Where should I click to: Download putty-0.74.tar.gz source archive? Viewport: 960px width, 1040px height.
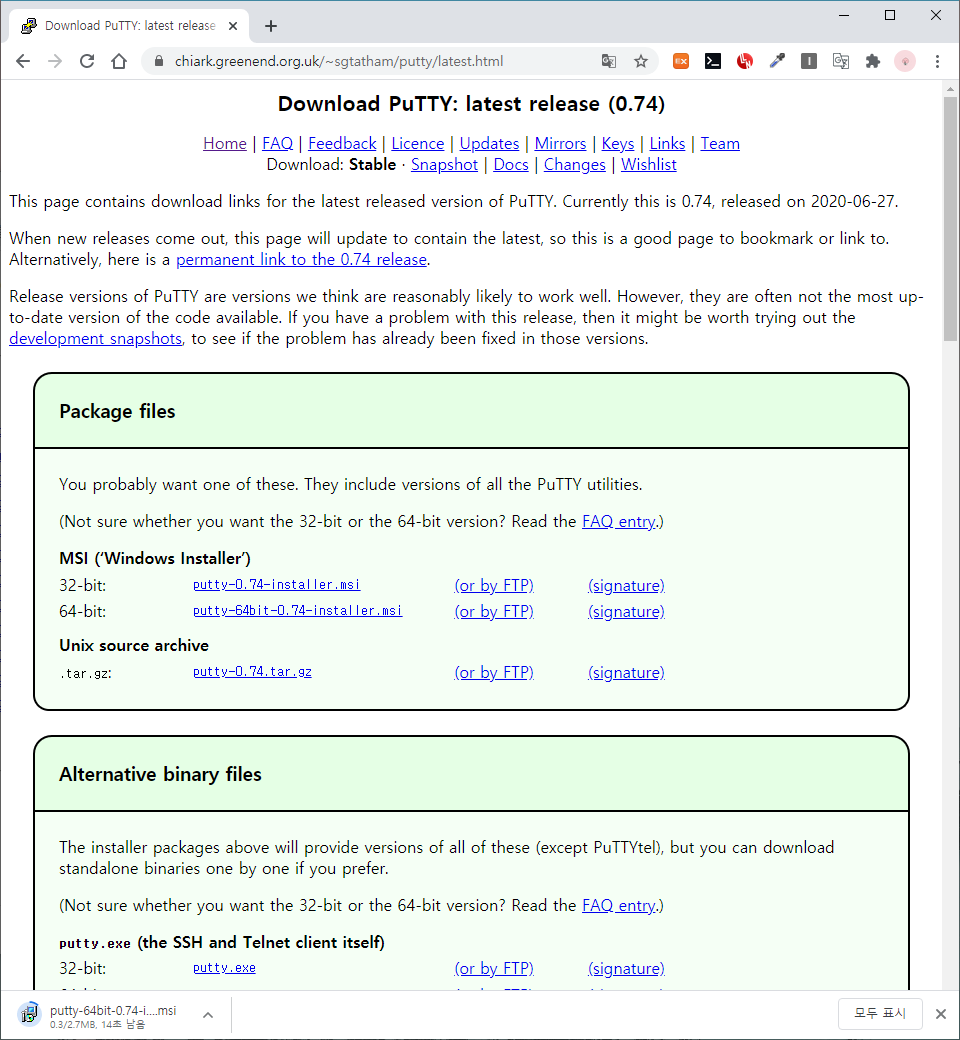252,671
